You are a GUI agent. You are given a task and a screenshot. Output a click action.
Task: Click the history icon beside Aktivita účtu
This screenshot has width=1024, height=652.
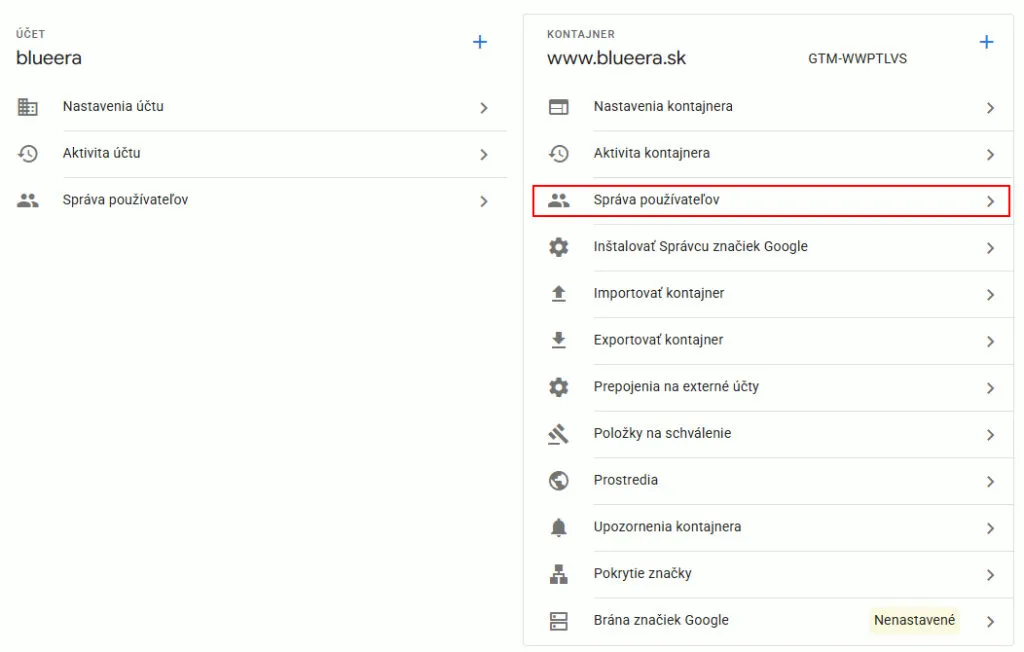click(x=28, y=154)
